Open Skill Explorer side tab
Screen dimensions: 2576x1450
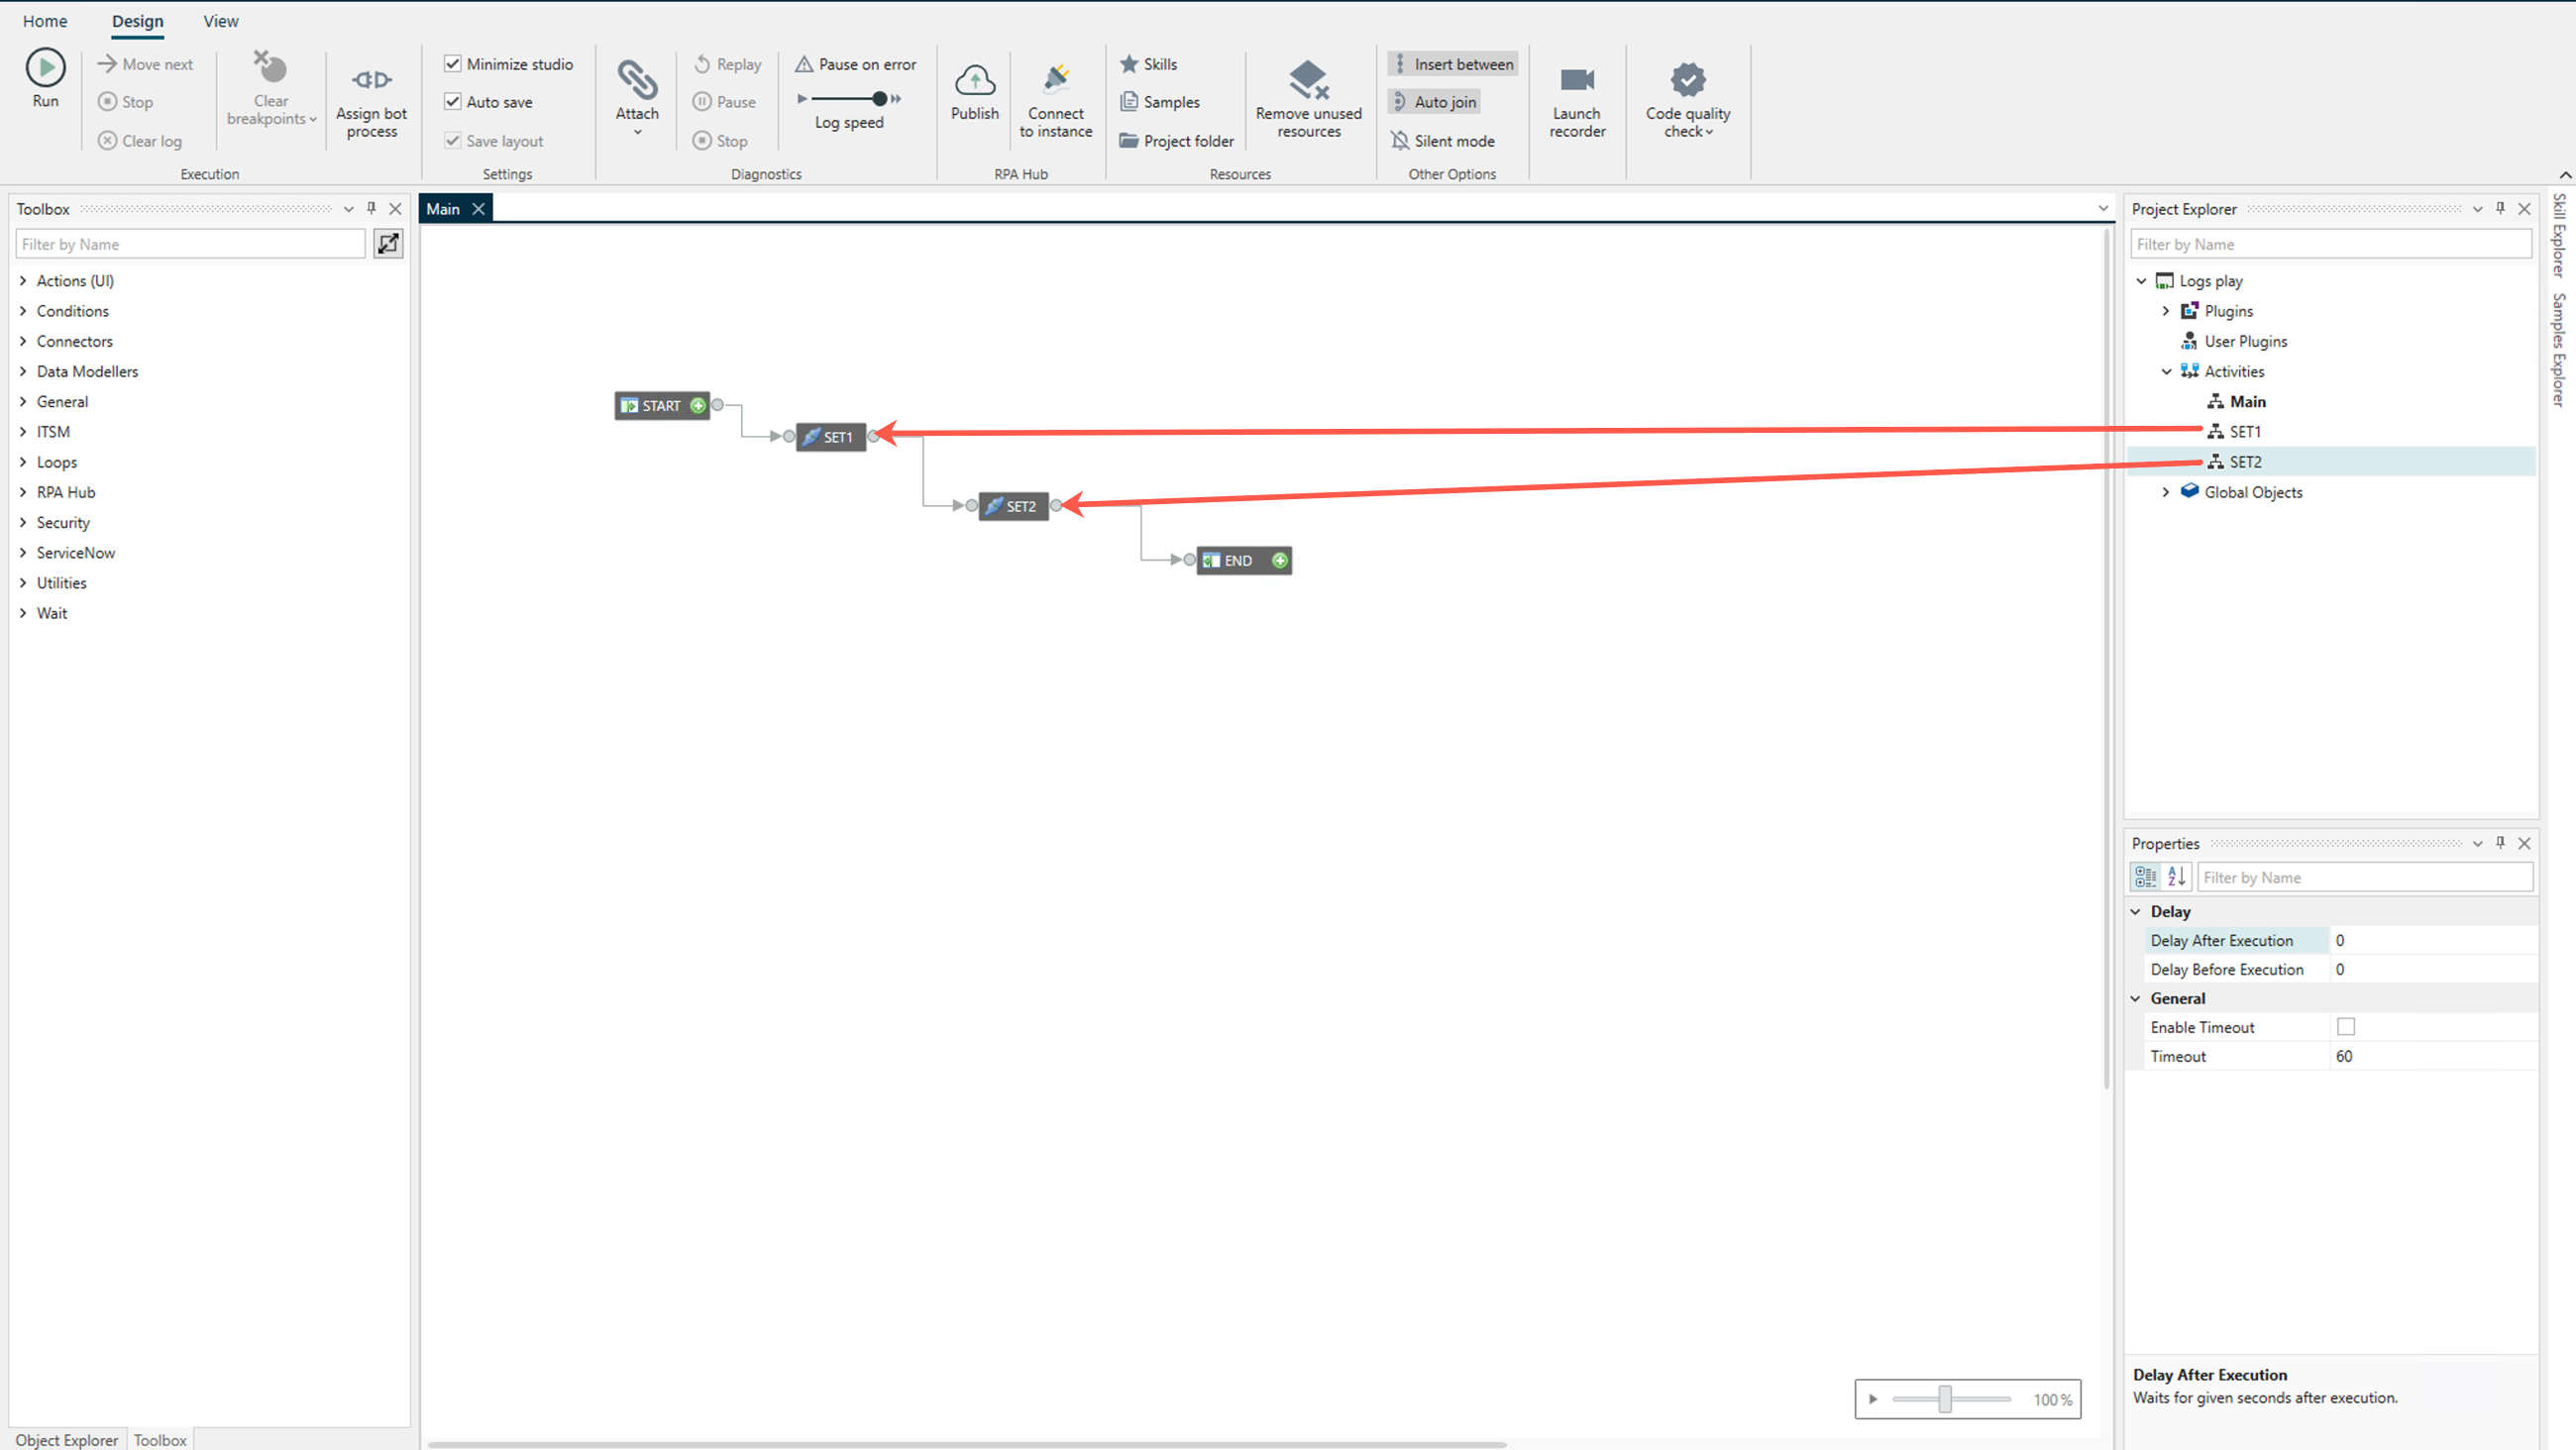click(2559, 236)
